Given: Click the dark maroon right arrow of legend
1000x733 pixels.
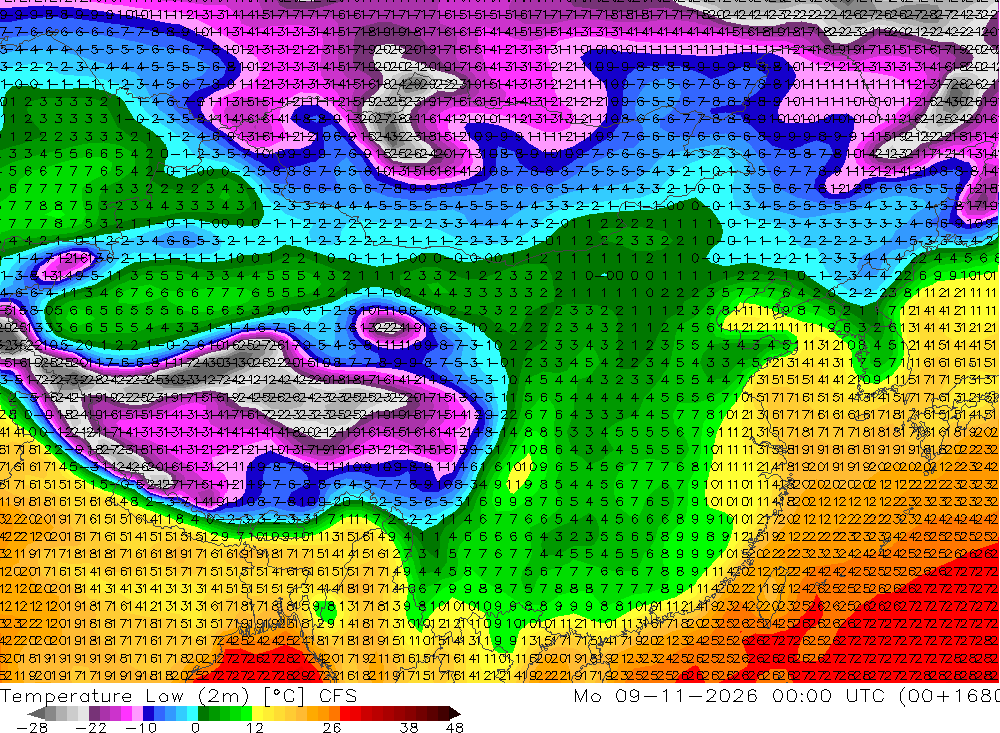Looking at the screenshot, I should tap(455, 714).
